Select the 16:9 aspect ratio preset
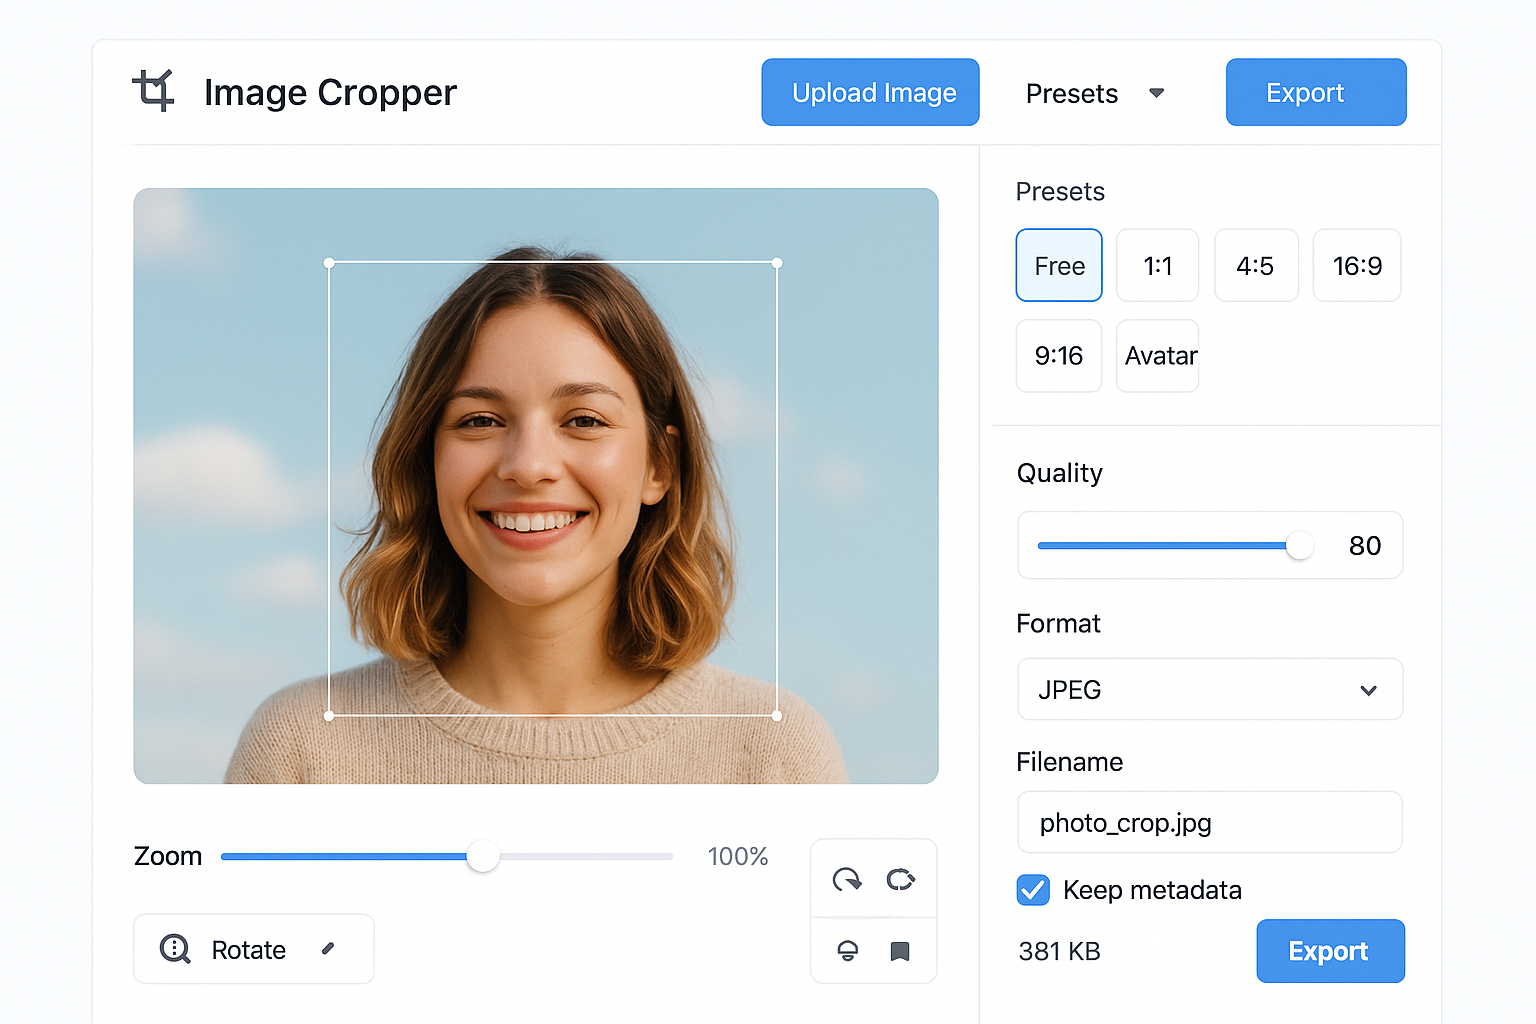 click(x=1357, y=265)
